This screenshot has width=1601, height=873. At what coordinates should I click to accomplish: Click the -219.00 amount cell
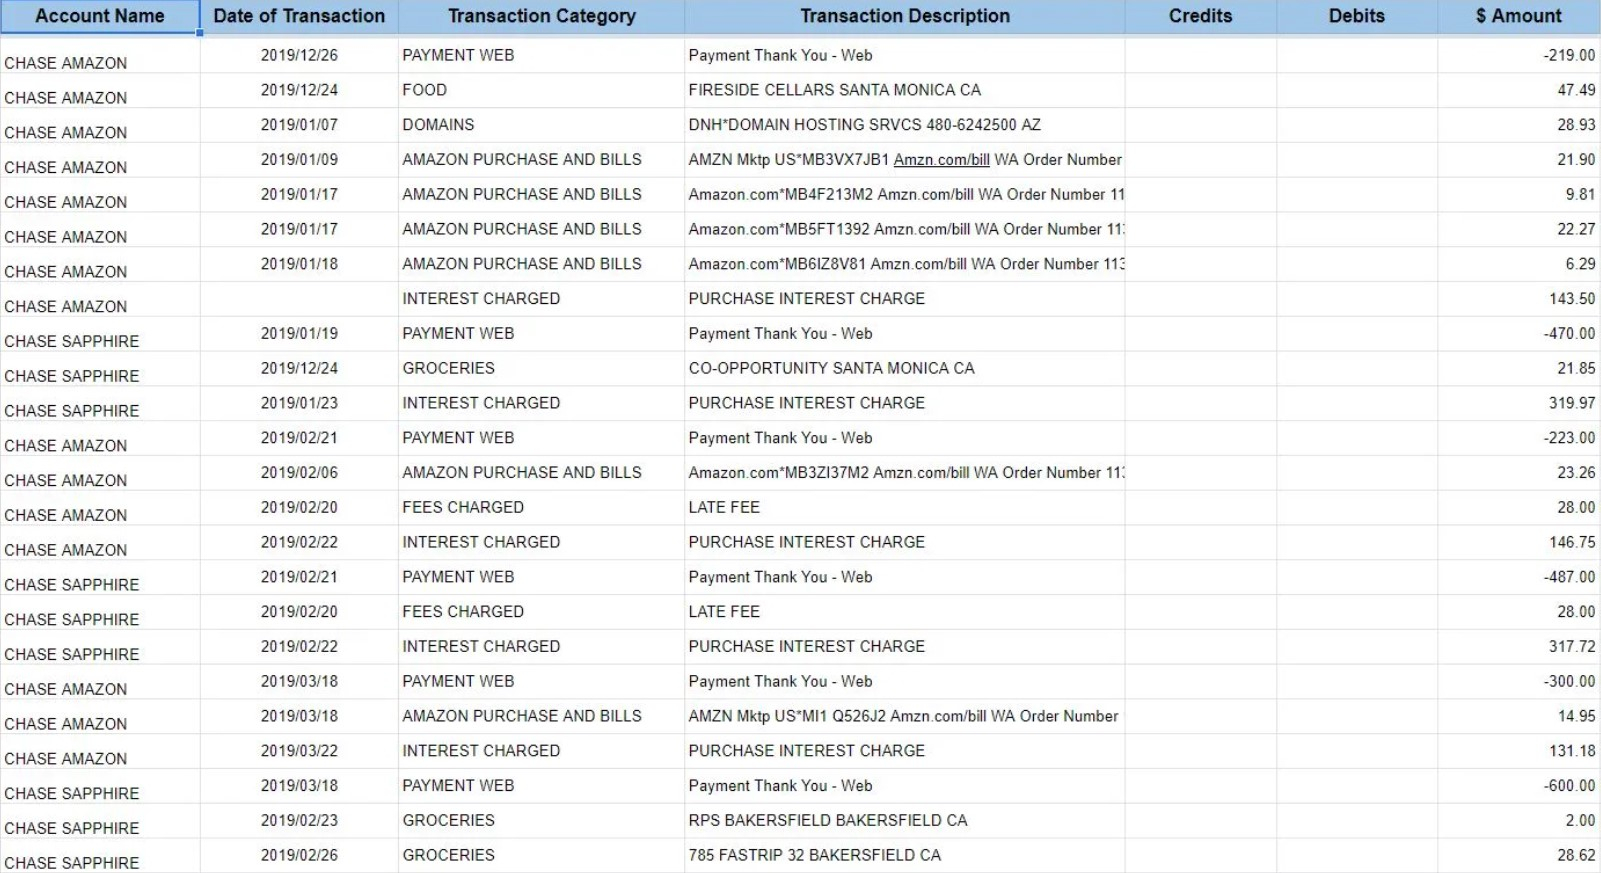click(x=1568, y=56)
